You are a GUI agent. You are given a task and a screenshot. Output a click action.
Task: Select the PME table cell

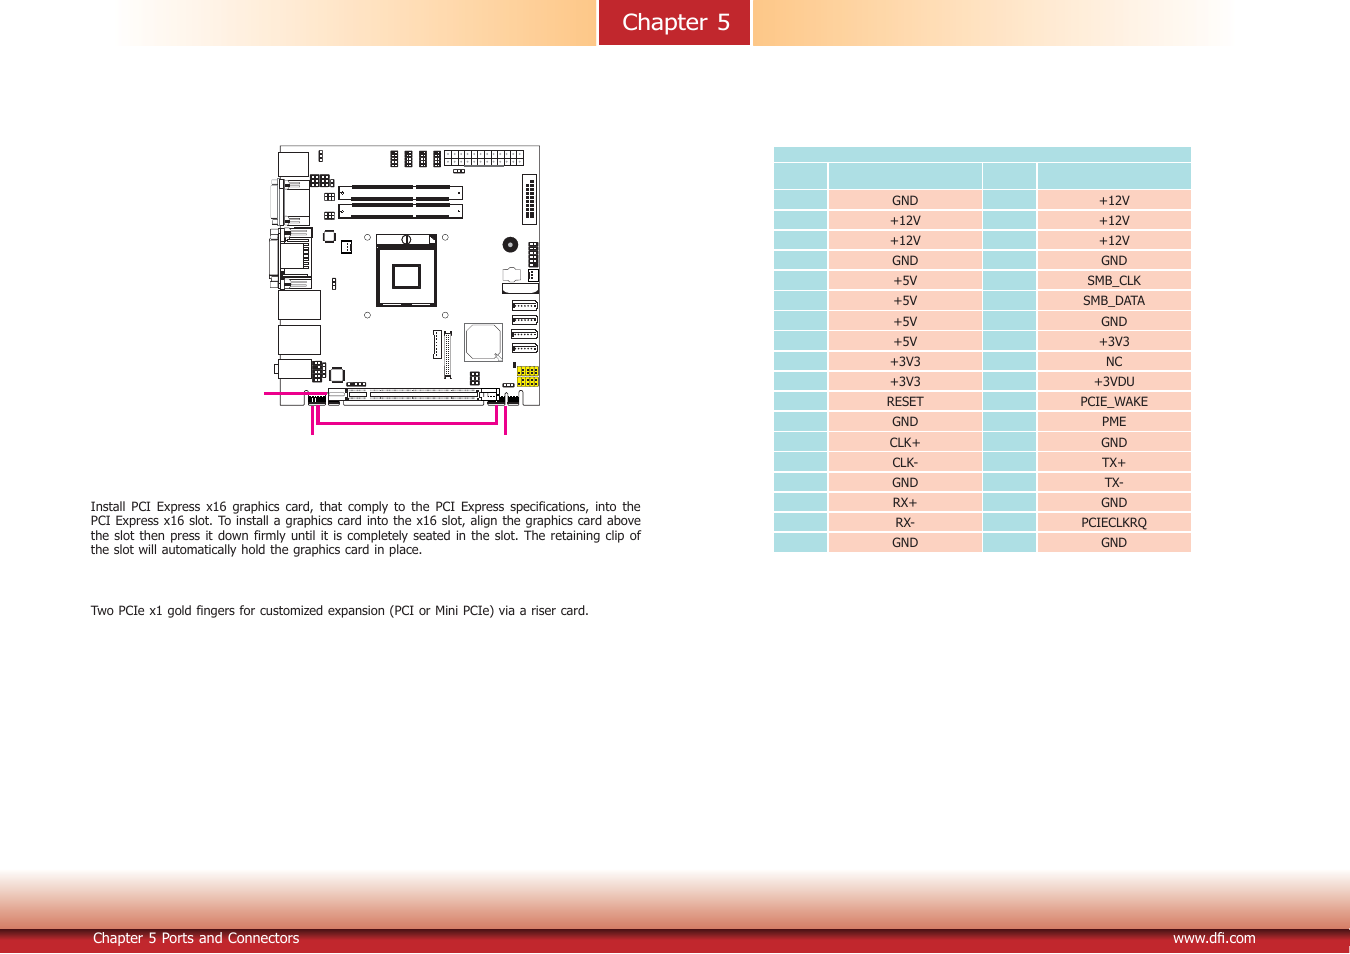pyautogui.click(x=1114, y=422)
